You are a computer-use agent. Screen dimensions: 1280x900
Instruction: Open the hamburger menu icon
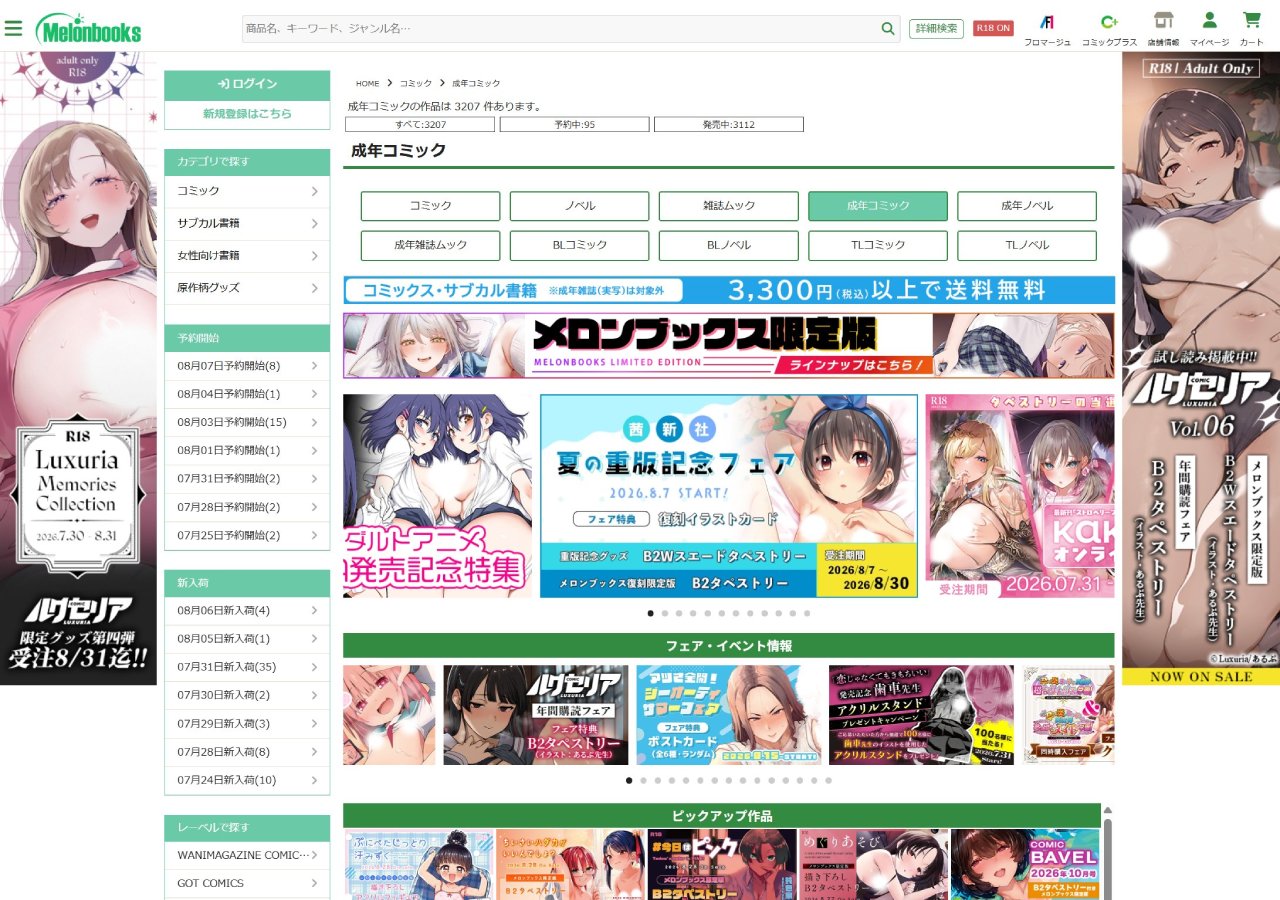point(13,28)
